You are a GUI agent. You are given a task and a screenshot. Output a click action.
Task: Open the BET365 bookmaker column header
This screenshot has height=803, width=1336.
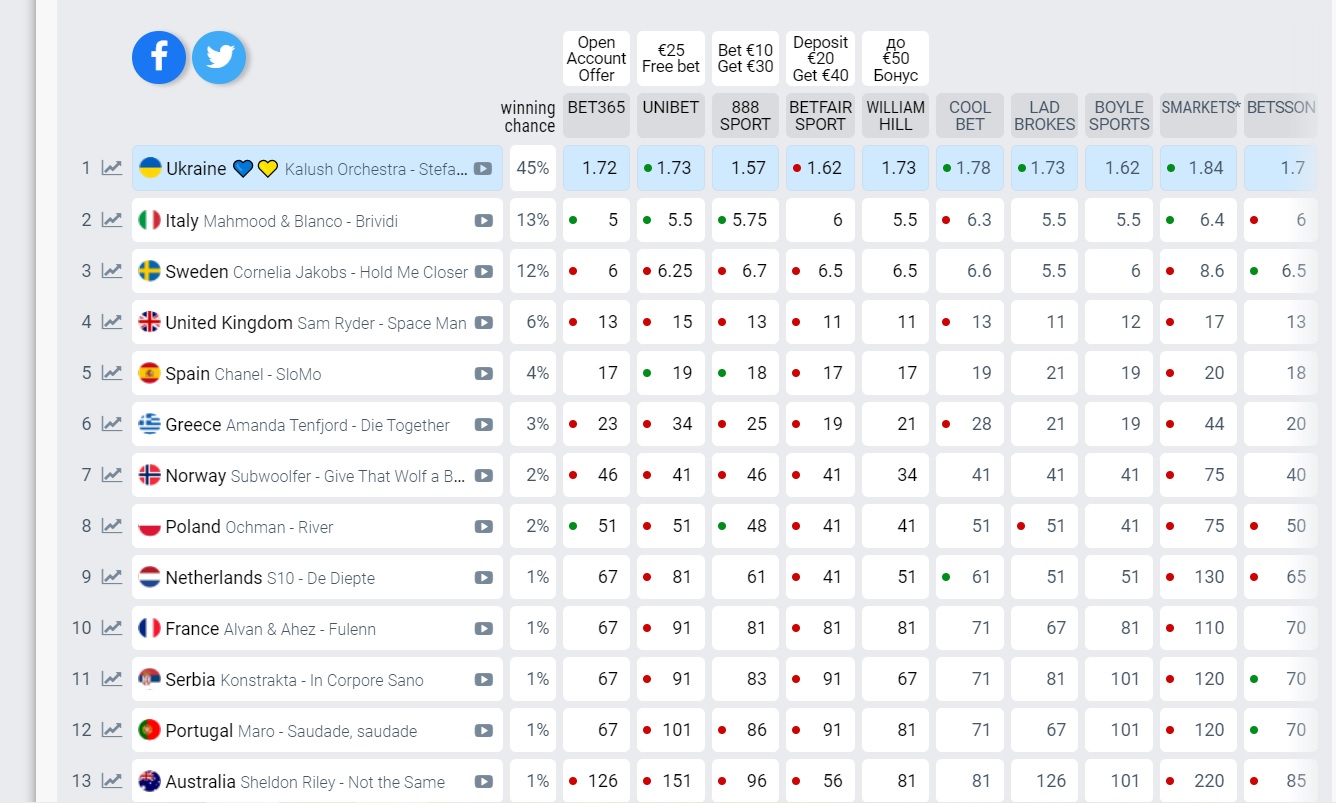[x=596, y=115]
